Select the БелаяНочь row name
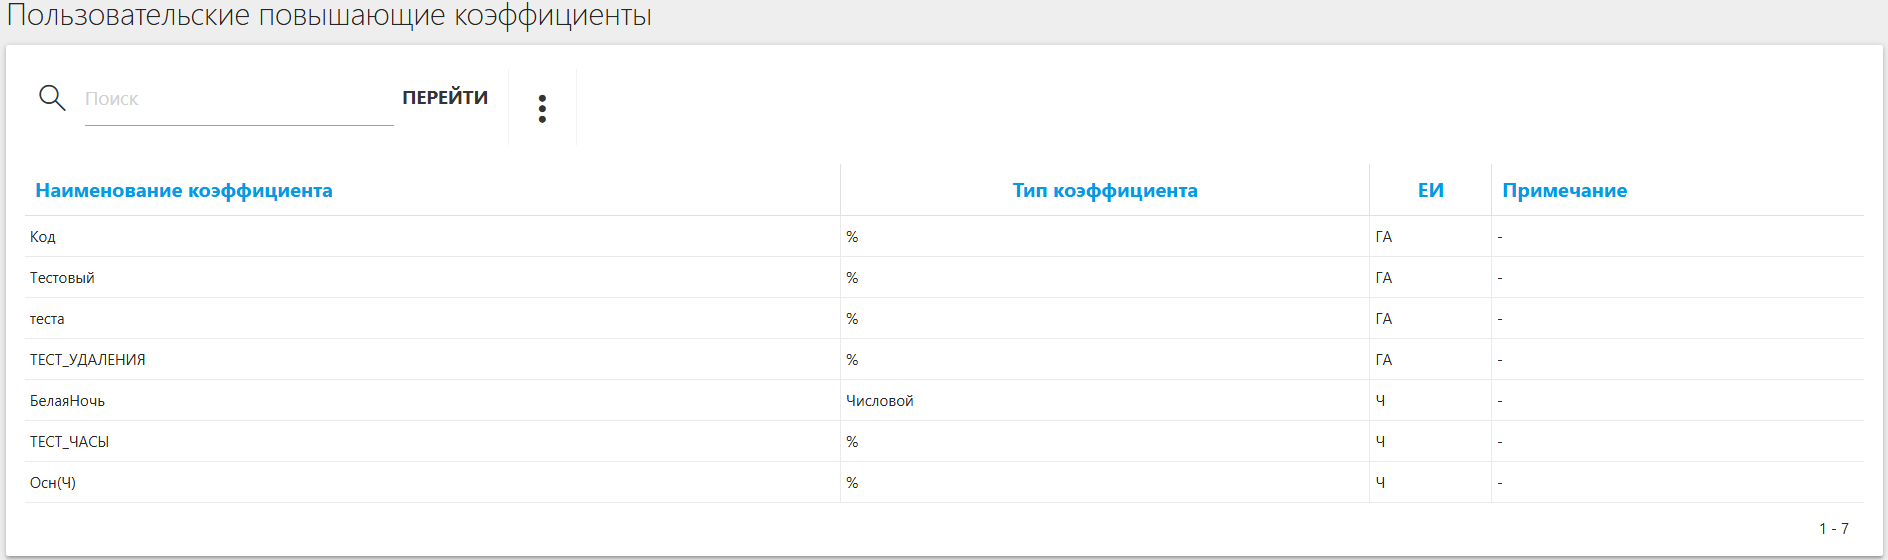This screenshot has height=560, width=1888. coord(67,401)
